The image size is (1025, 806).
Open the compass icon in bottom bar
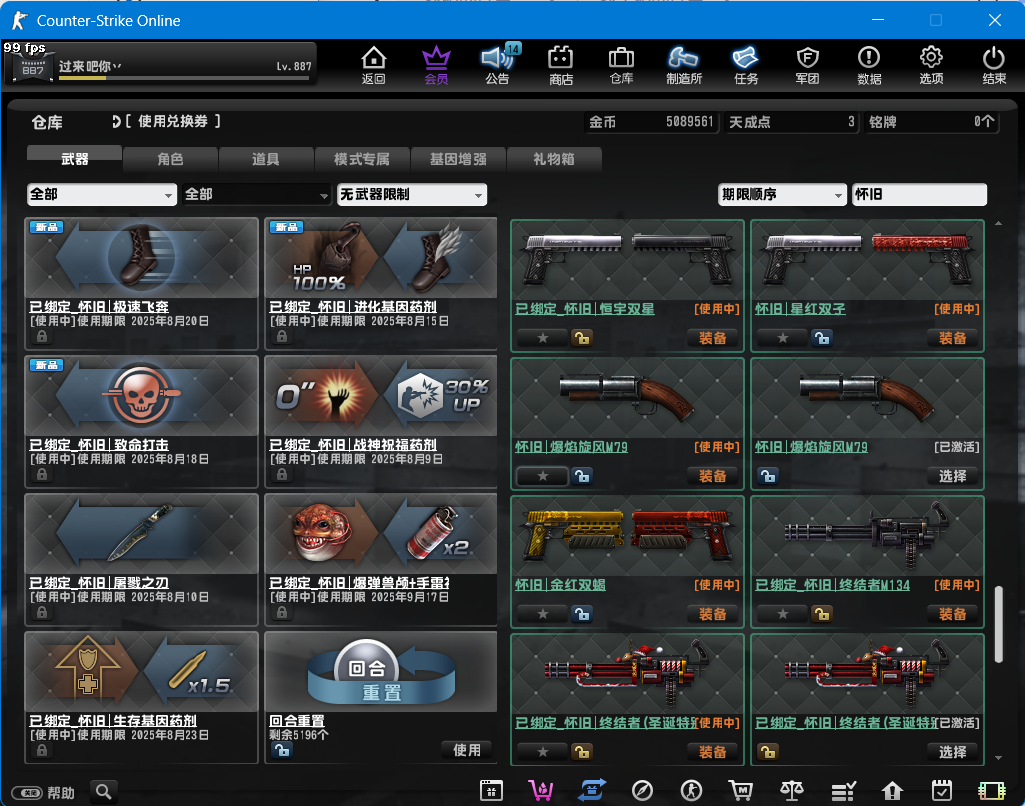click(x=642, y=790)
